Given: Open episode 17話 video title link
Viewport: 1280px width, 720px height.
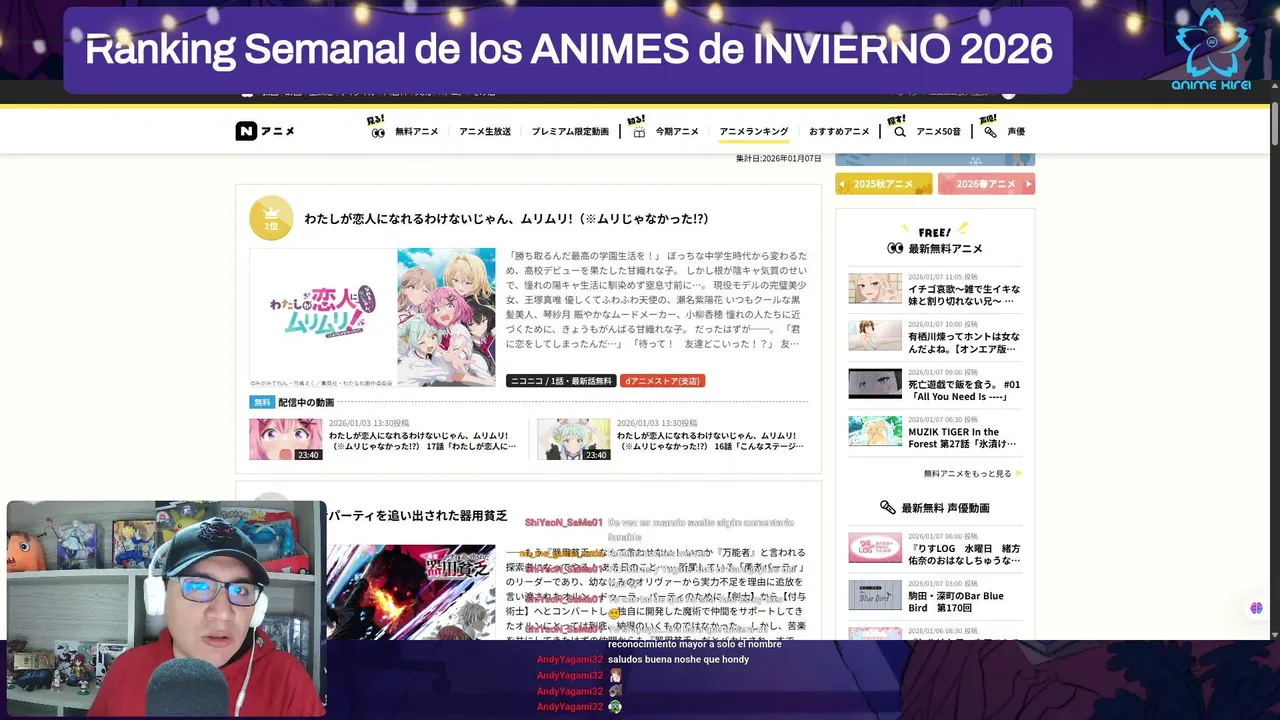Looking at the screenshot, I should (422, 441).
